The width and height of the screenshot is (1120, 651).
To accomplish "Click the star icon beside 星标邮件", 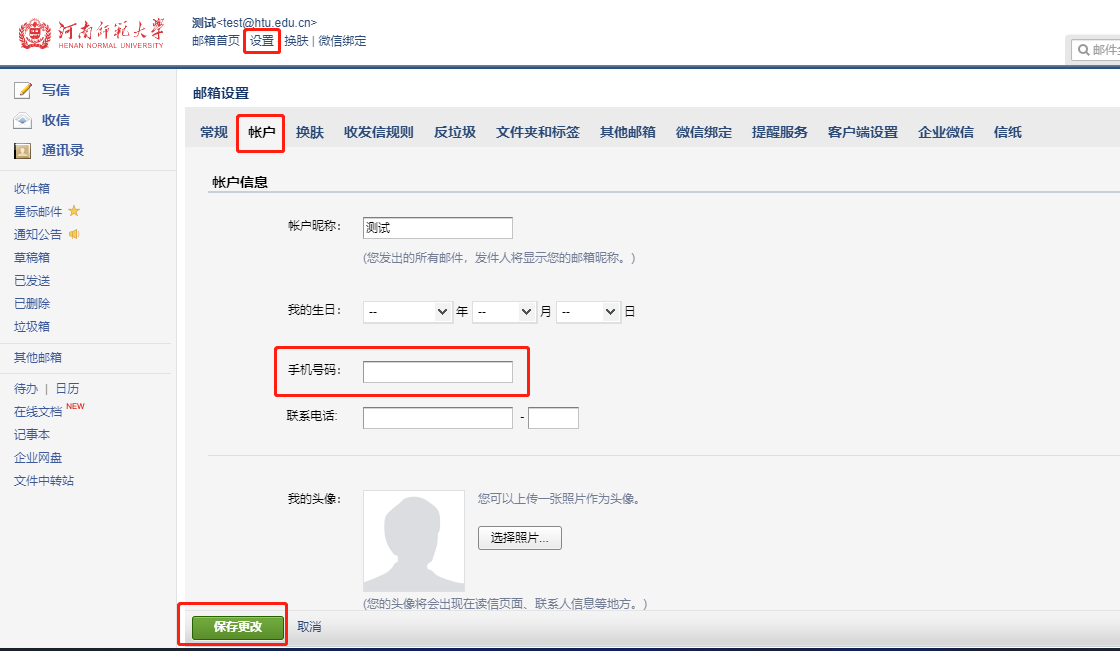I will (x=74, y=211).
